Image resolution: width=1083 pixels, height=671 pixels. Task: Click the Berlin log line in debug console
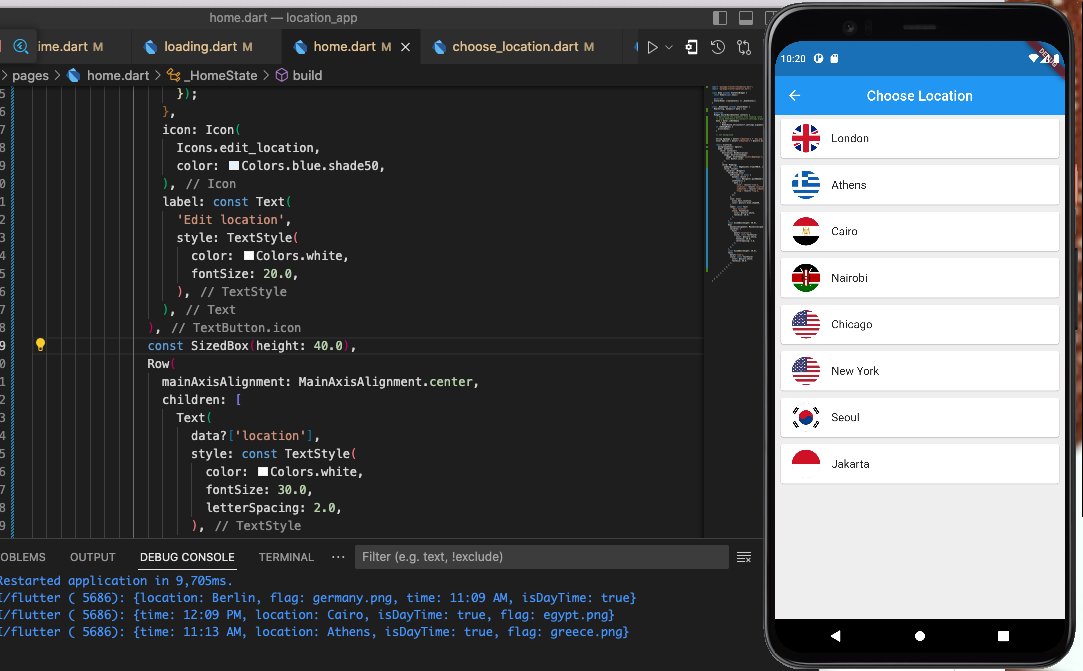click(x=318, y=598)
